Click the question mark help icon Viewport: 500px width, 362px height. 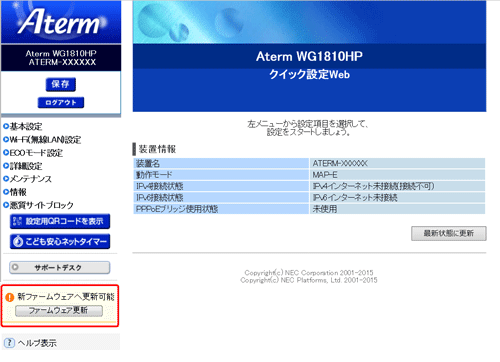point(9,342)
